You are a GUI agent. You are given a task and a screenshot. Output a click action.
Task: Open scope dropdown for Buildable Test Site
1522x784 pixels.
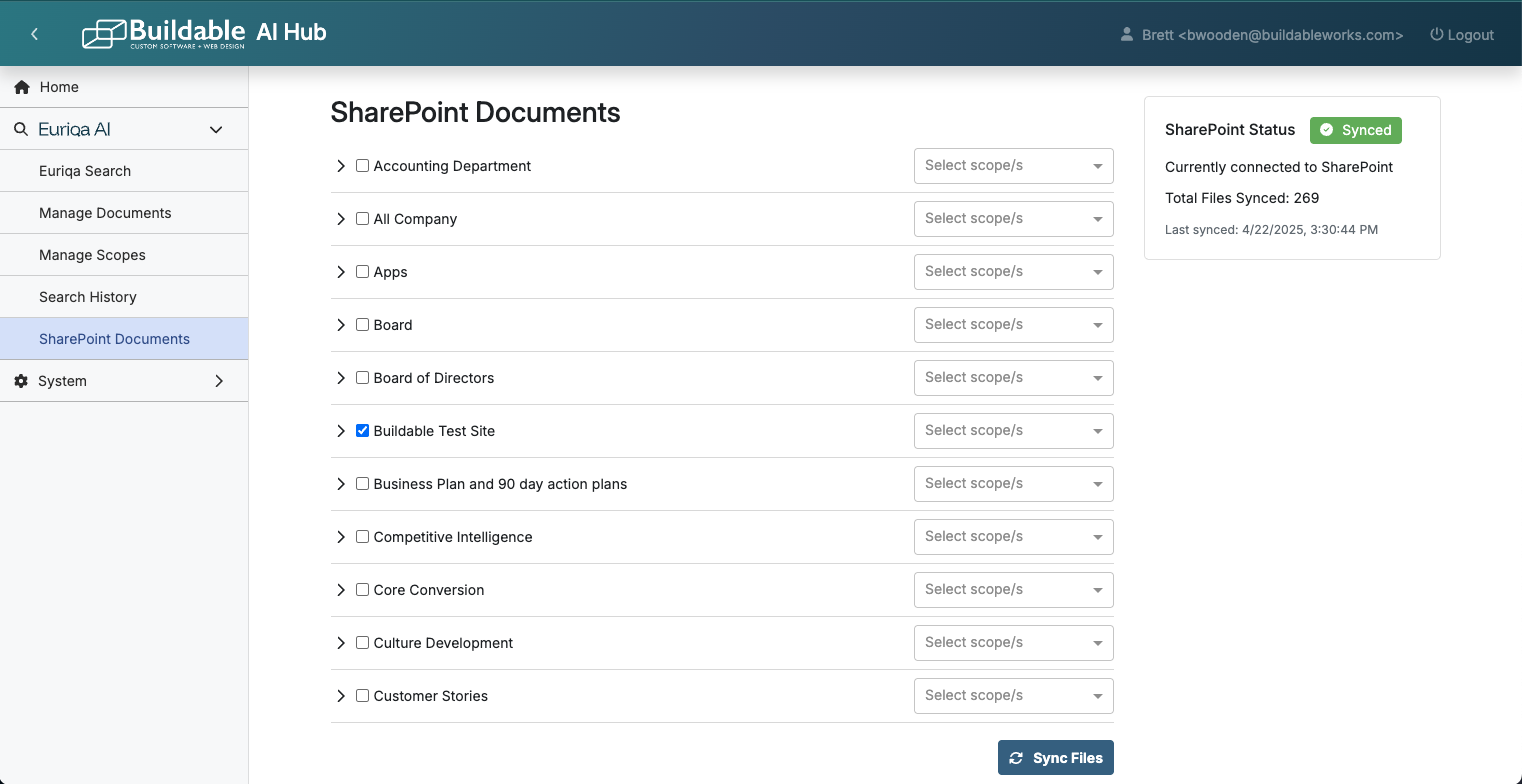[1014, 431]
